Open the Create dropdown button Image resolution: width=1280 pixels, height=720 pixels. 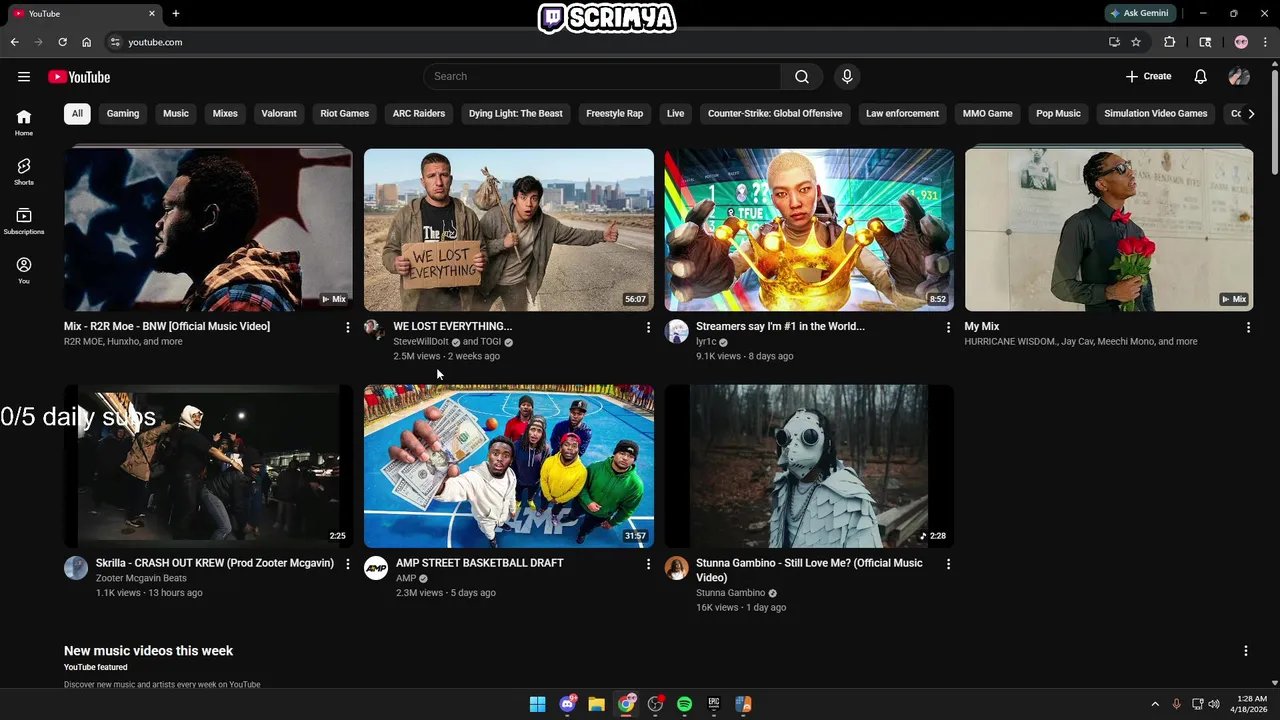[x=1148, y=77]
